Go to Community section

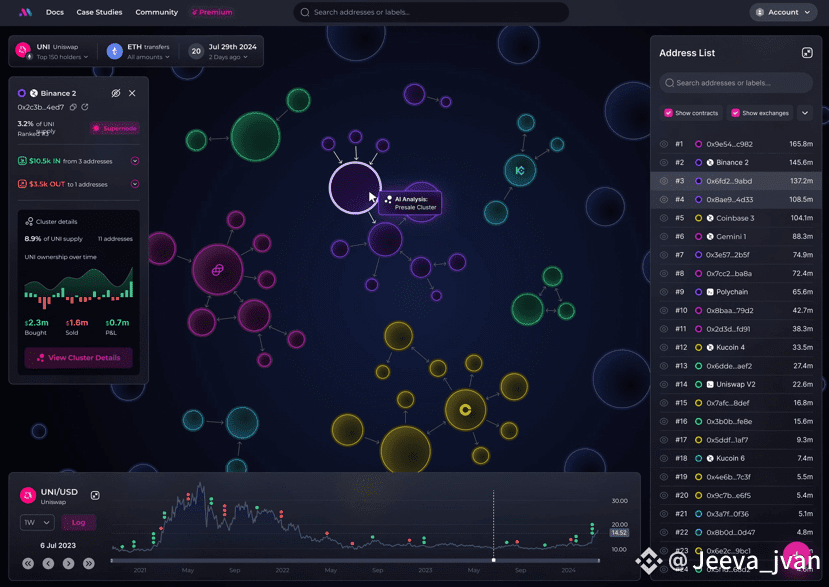point(156,12)
